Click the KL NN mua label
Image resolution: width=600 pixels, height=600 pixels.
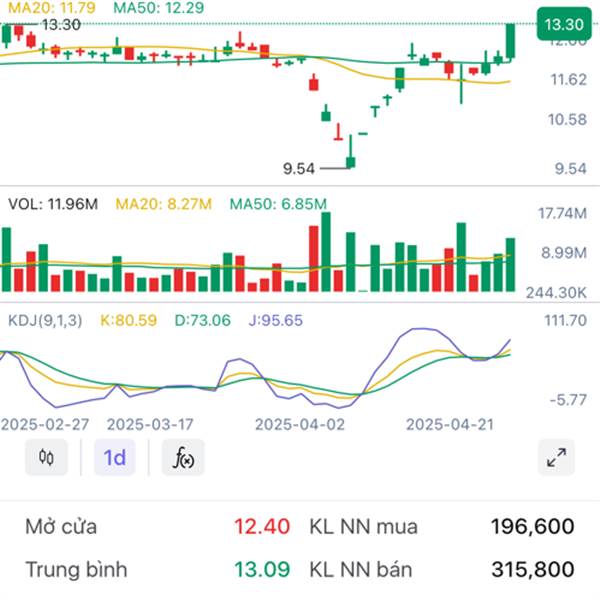coord(363,526)
